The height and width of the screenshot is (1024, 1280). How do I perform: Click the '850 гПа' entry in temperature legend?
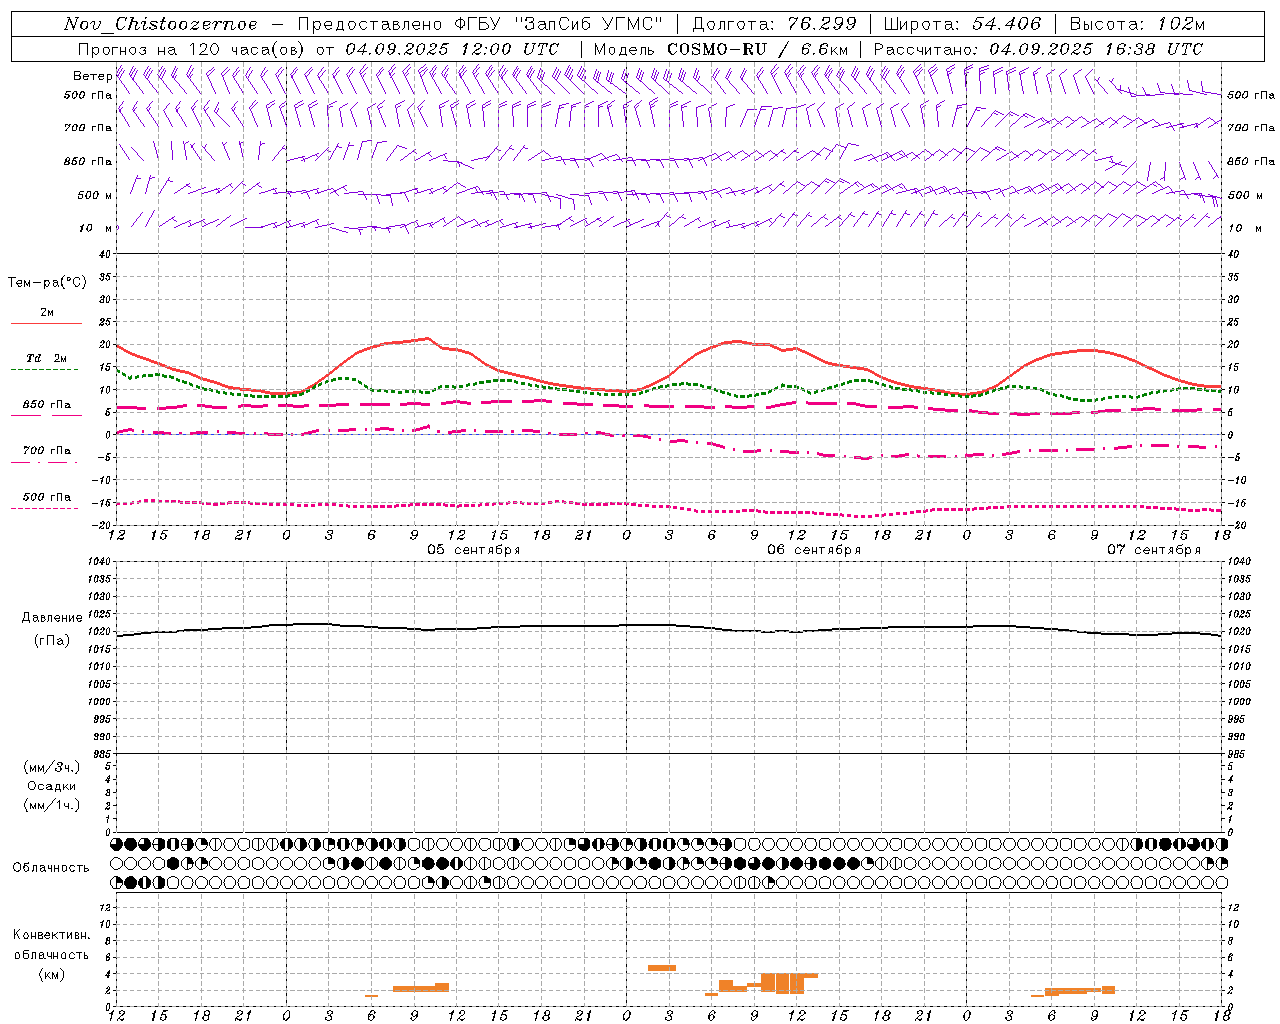[47, 405]
